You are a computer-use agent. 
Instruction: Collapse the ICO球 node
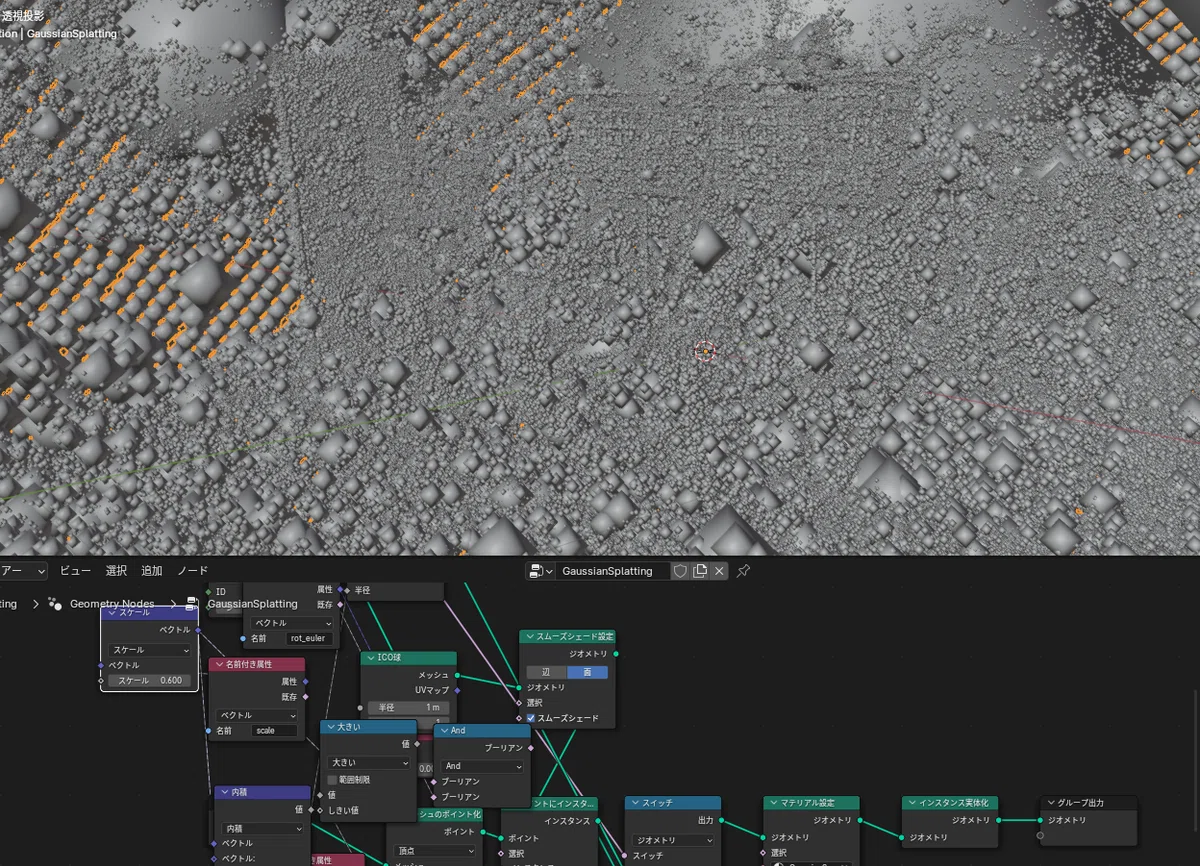pos(370,659)
